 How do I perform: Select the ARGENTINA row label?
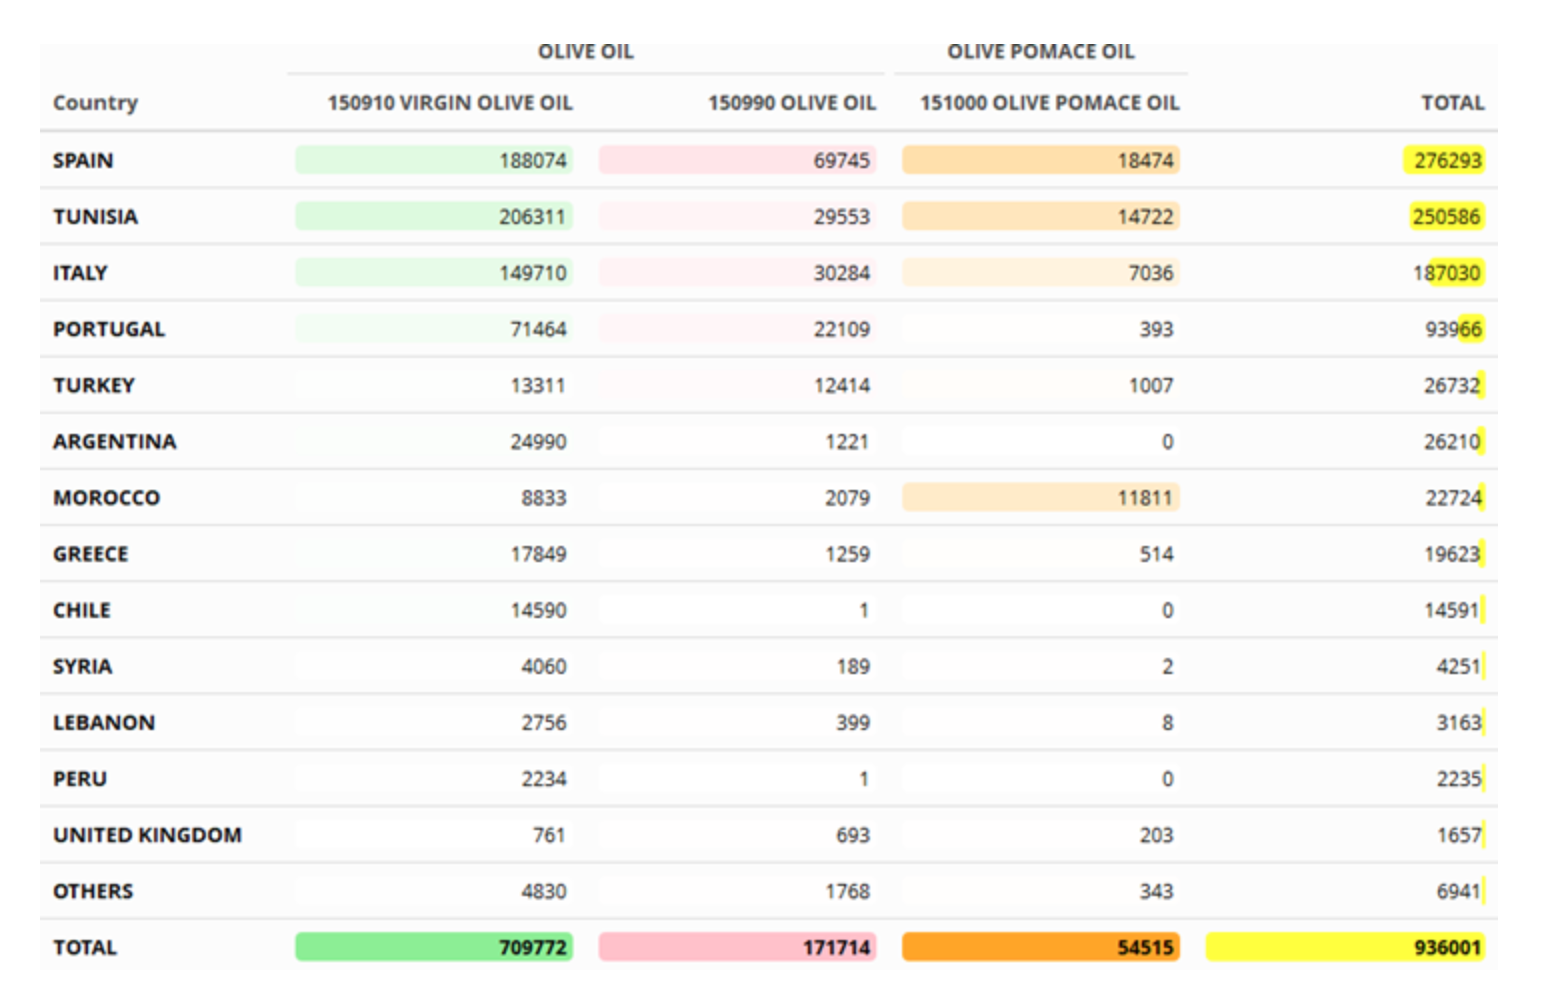click(114, 442)
